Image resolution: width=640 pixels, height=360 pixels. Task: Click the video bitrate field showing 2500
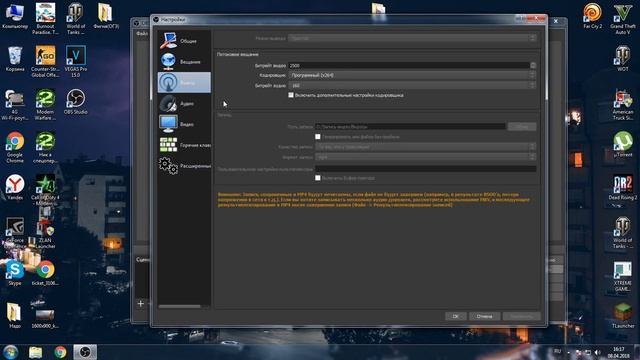[409, 65]
